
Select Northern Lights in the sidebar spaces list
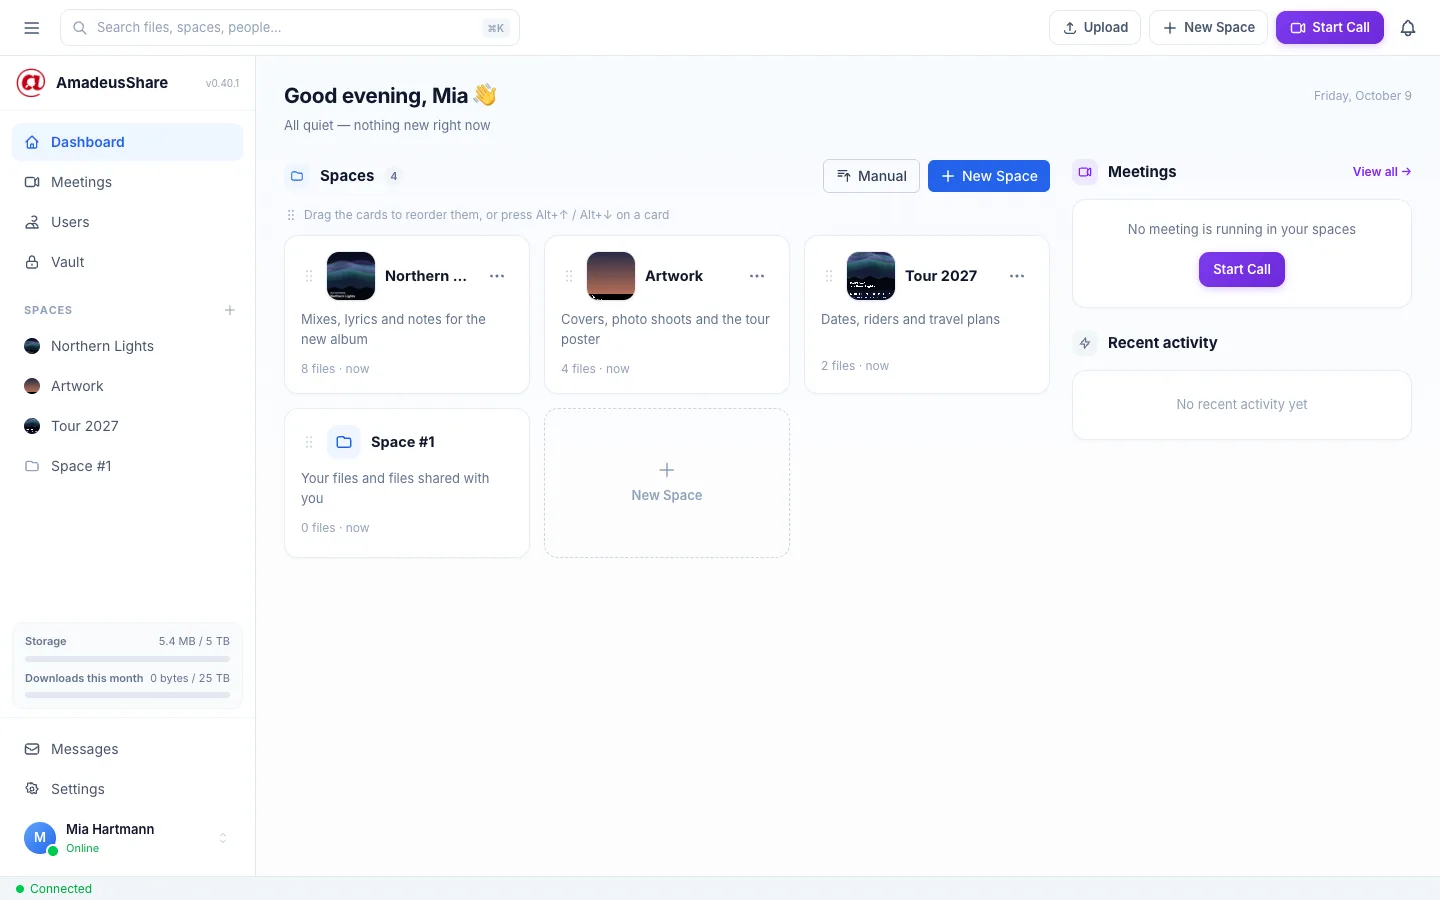127,346
